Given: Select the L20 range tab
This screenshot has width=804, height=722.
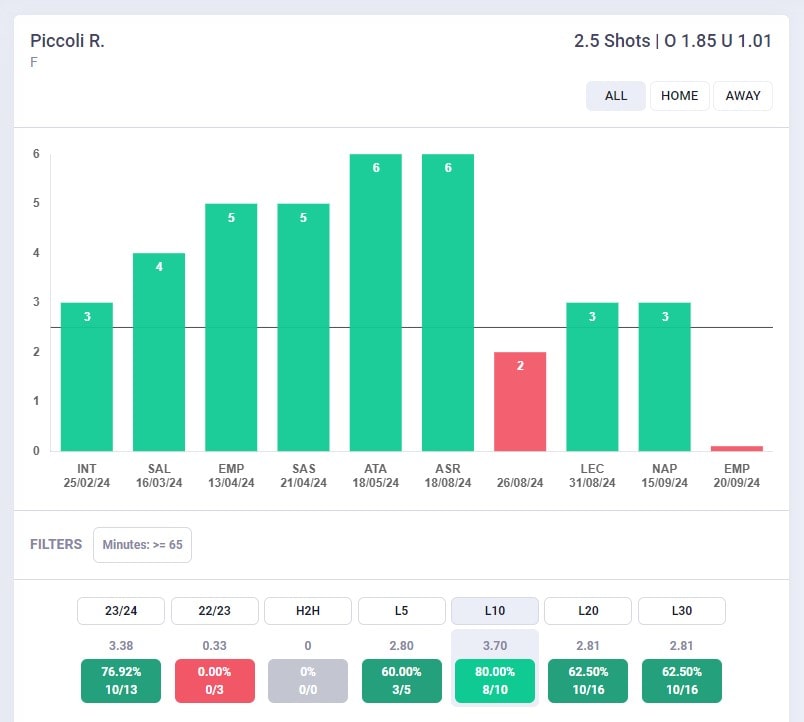Looking at the screenshot, I should tap(588, 611).
